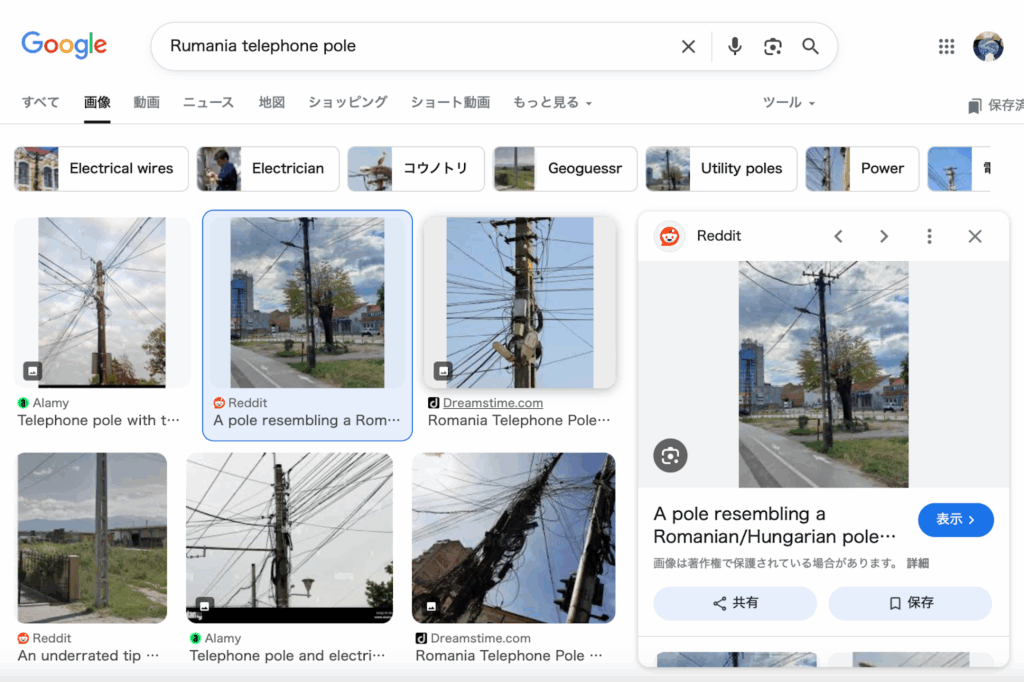1024x682 pixels.
Task: Open Alamy 'Telephone pole and electri…' thumbnail
Action: coord(289,538)
